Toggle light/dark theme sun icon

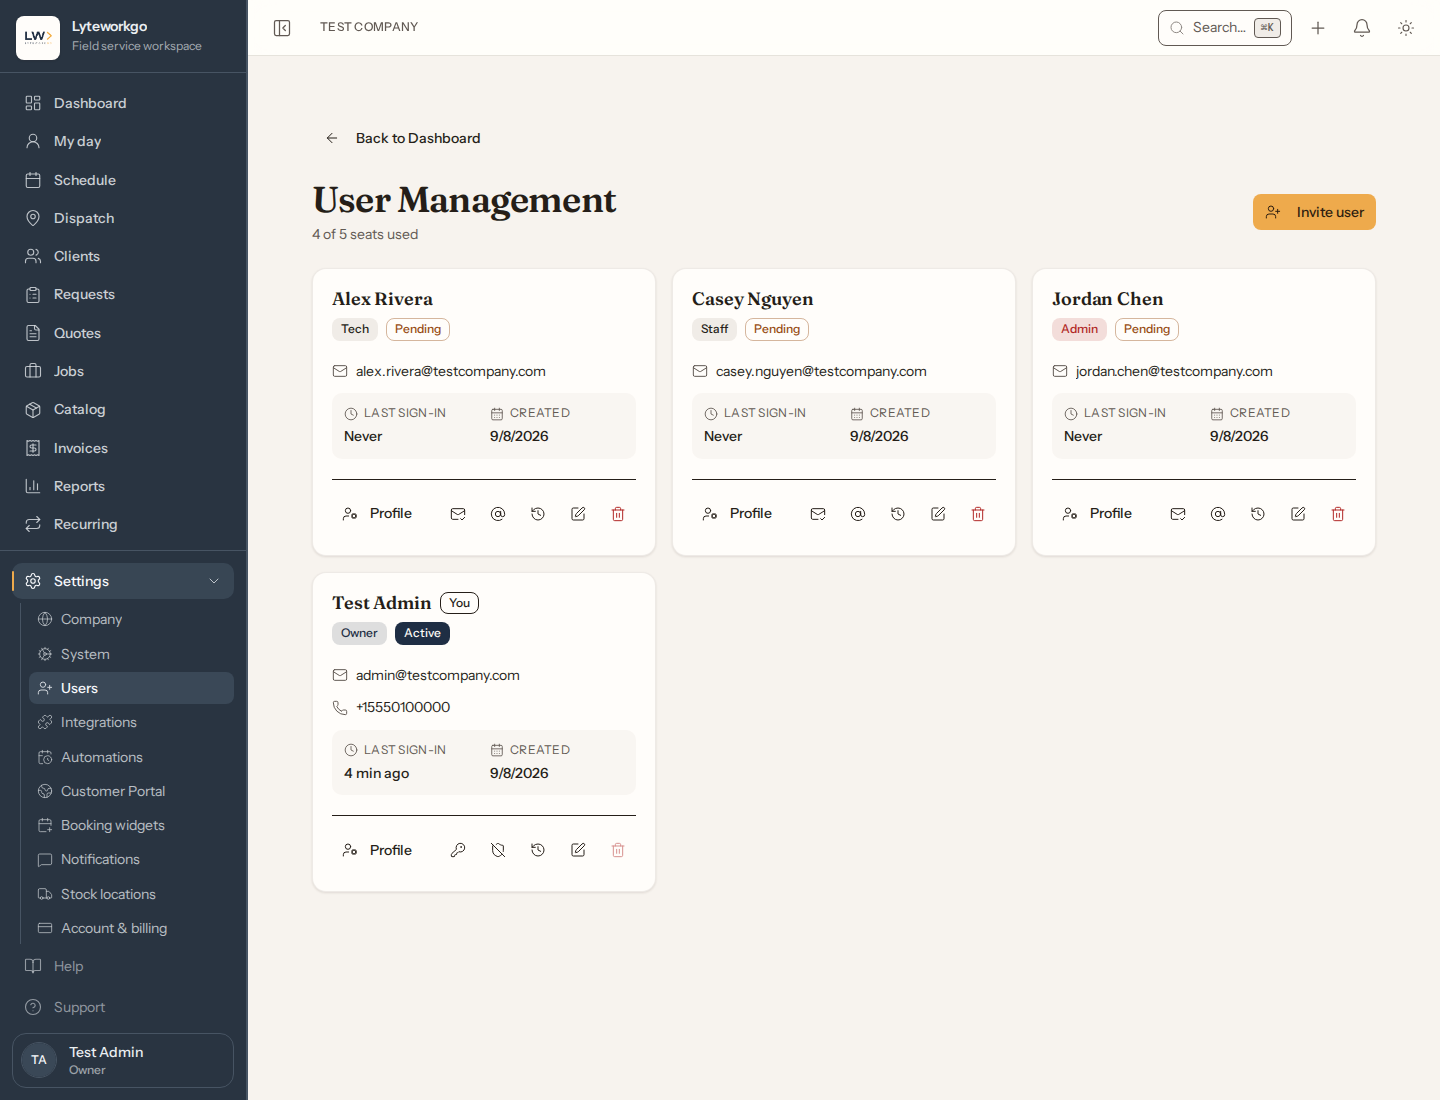pyautogui.click(x=1406, y=28)
